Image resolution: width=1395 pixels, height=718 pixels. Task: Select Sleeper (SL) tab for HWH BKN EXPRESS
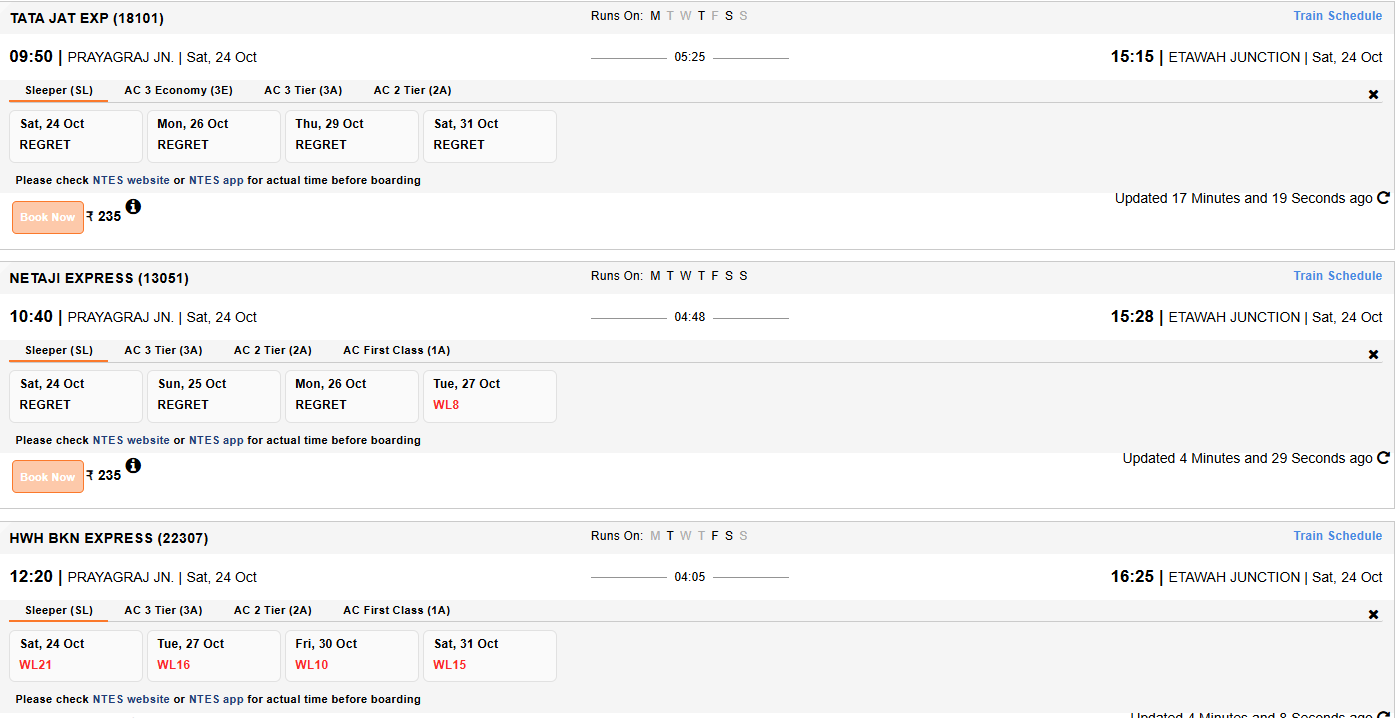pos(59,611)
